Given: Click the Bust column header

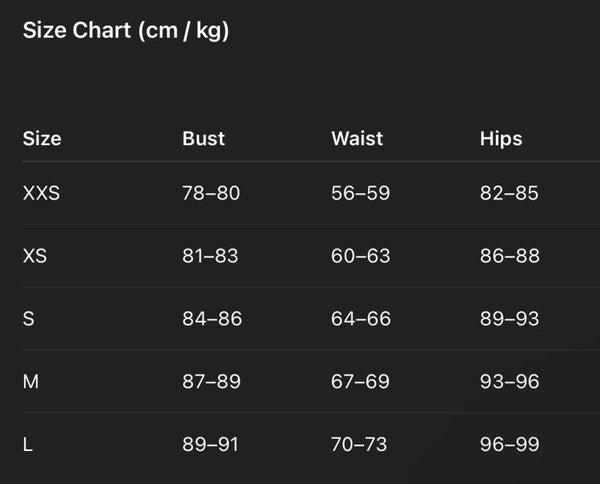Looking at the screenshot, I should (203, 139).
